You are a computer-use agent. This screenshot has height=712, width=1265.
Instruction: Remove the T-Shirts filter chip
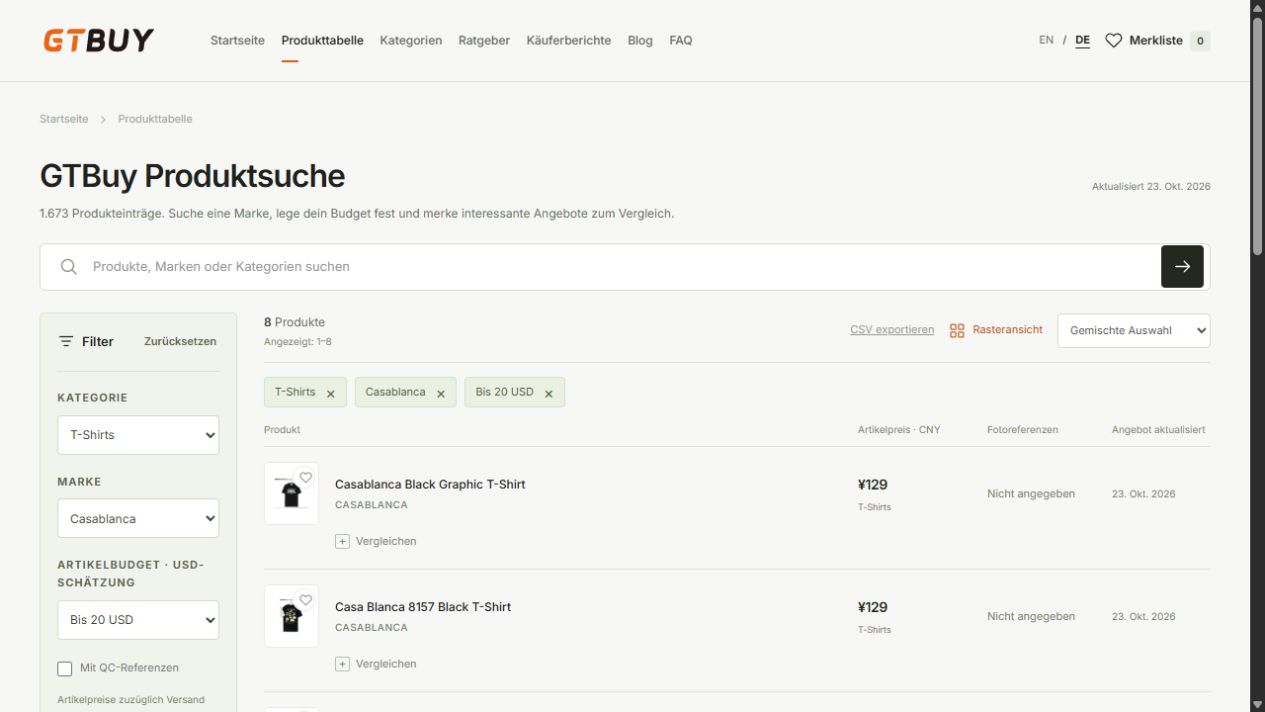click(x=330, y=393)
